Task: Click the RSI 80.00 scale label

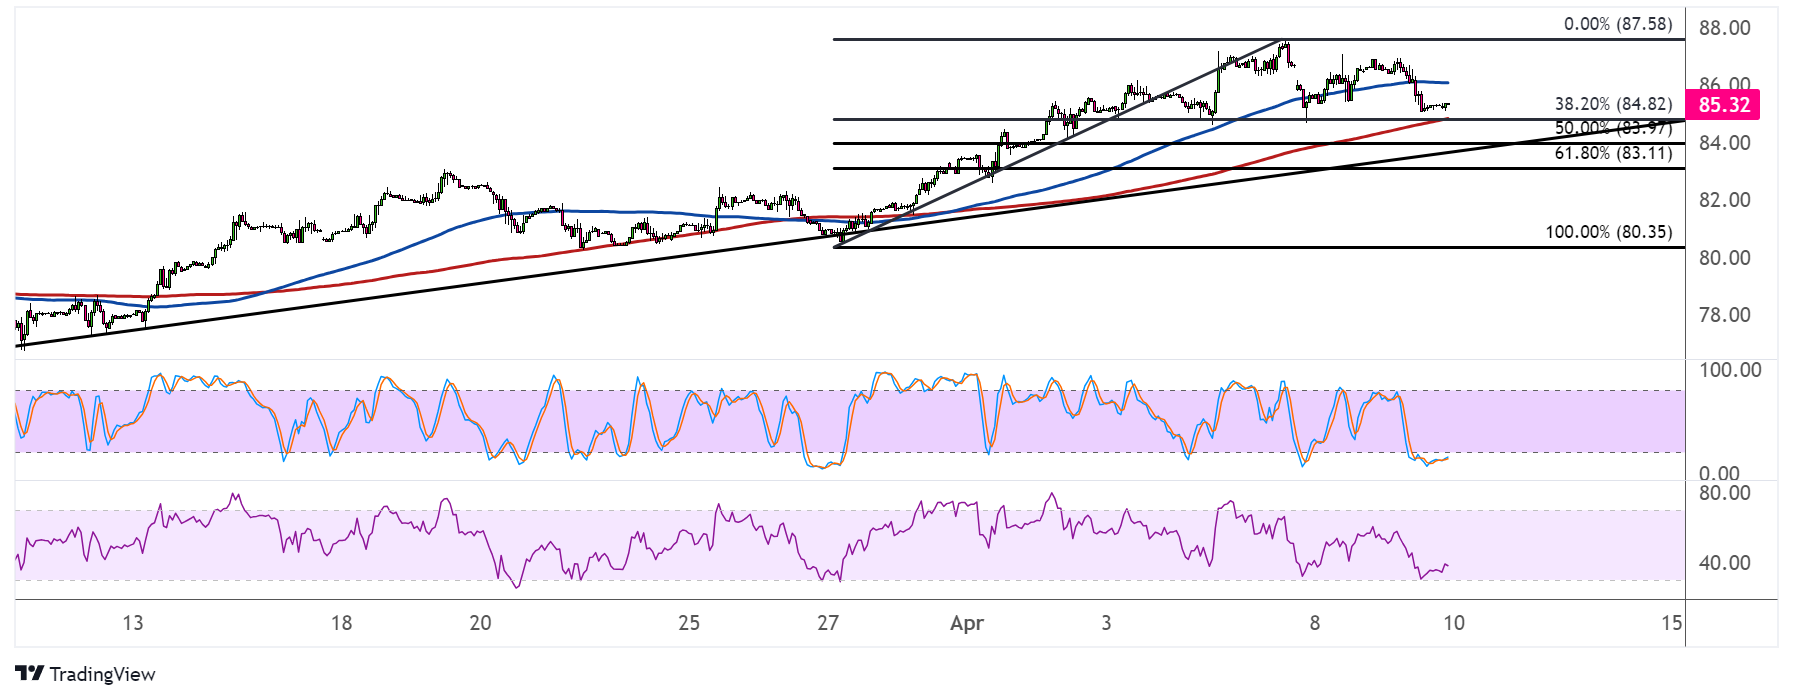Action: click(1724, 493)
